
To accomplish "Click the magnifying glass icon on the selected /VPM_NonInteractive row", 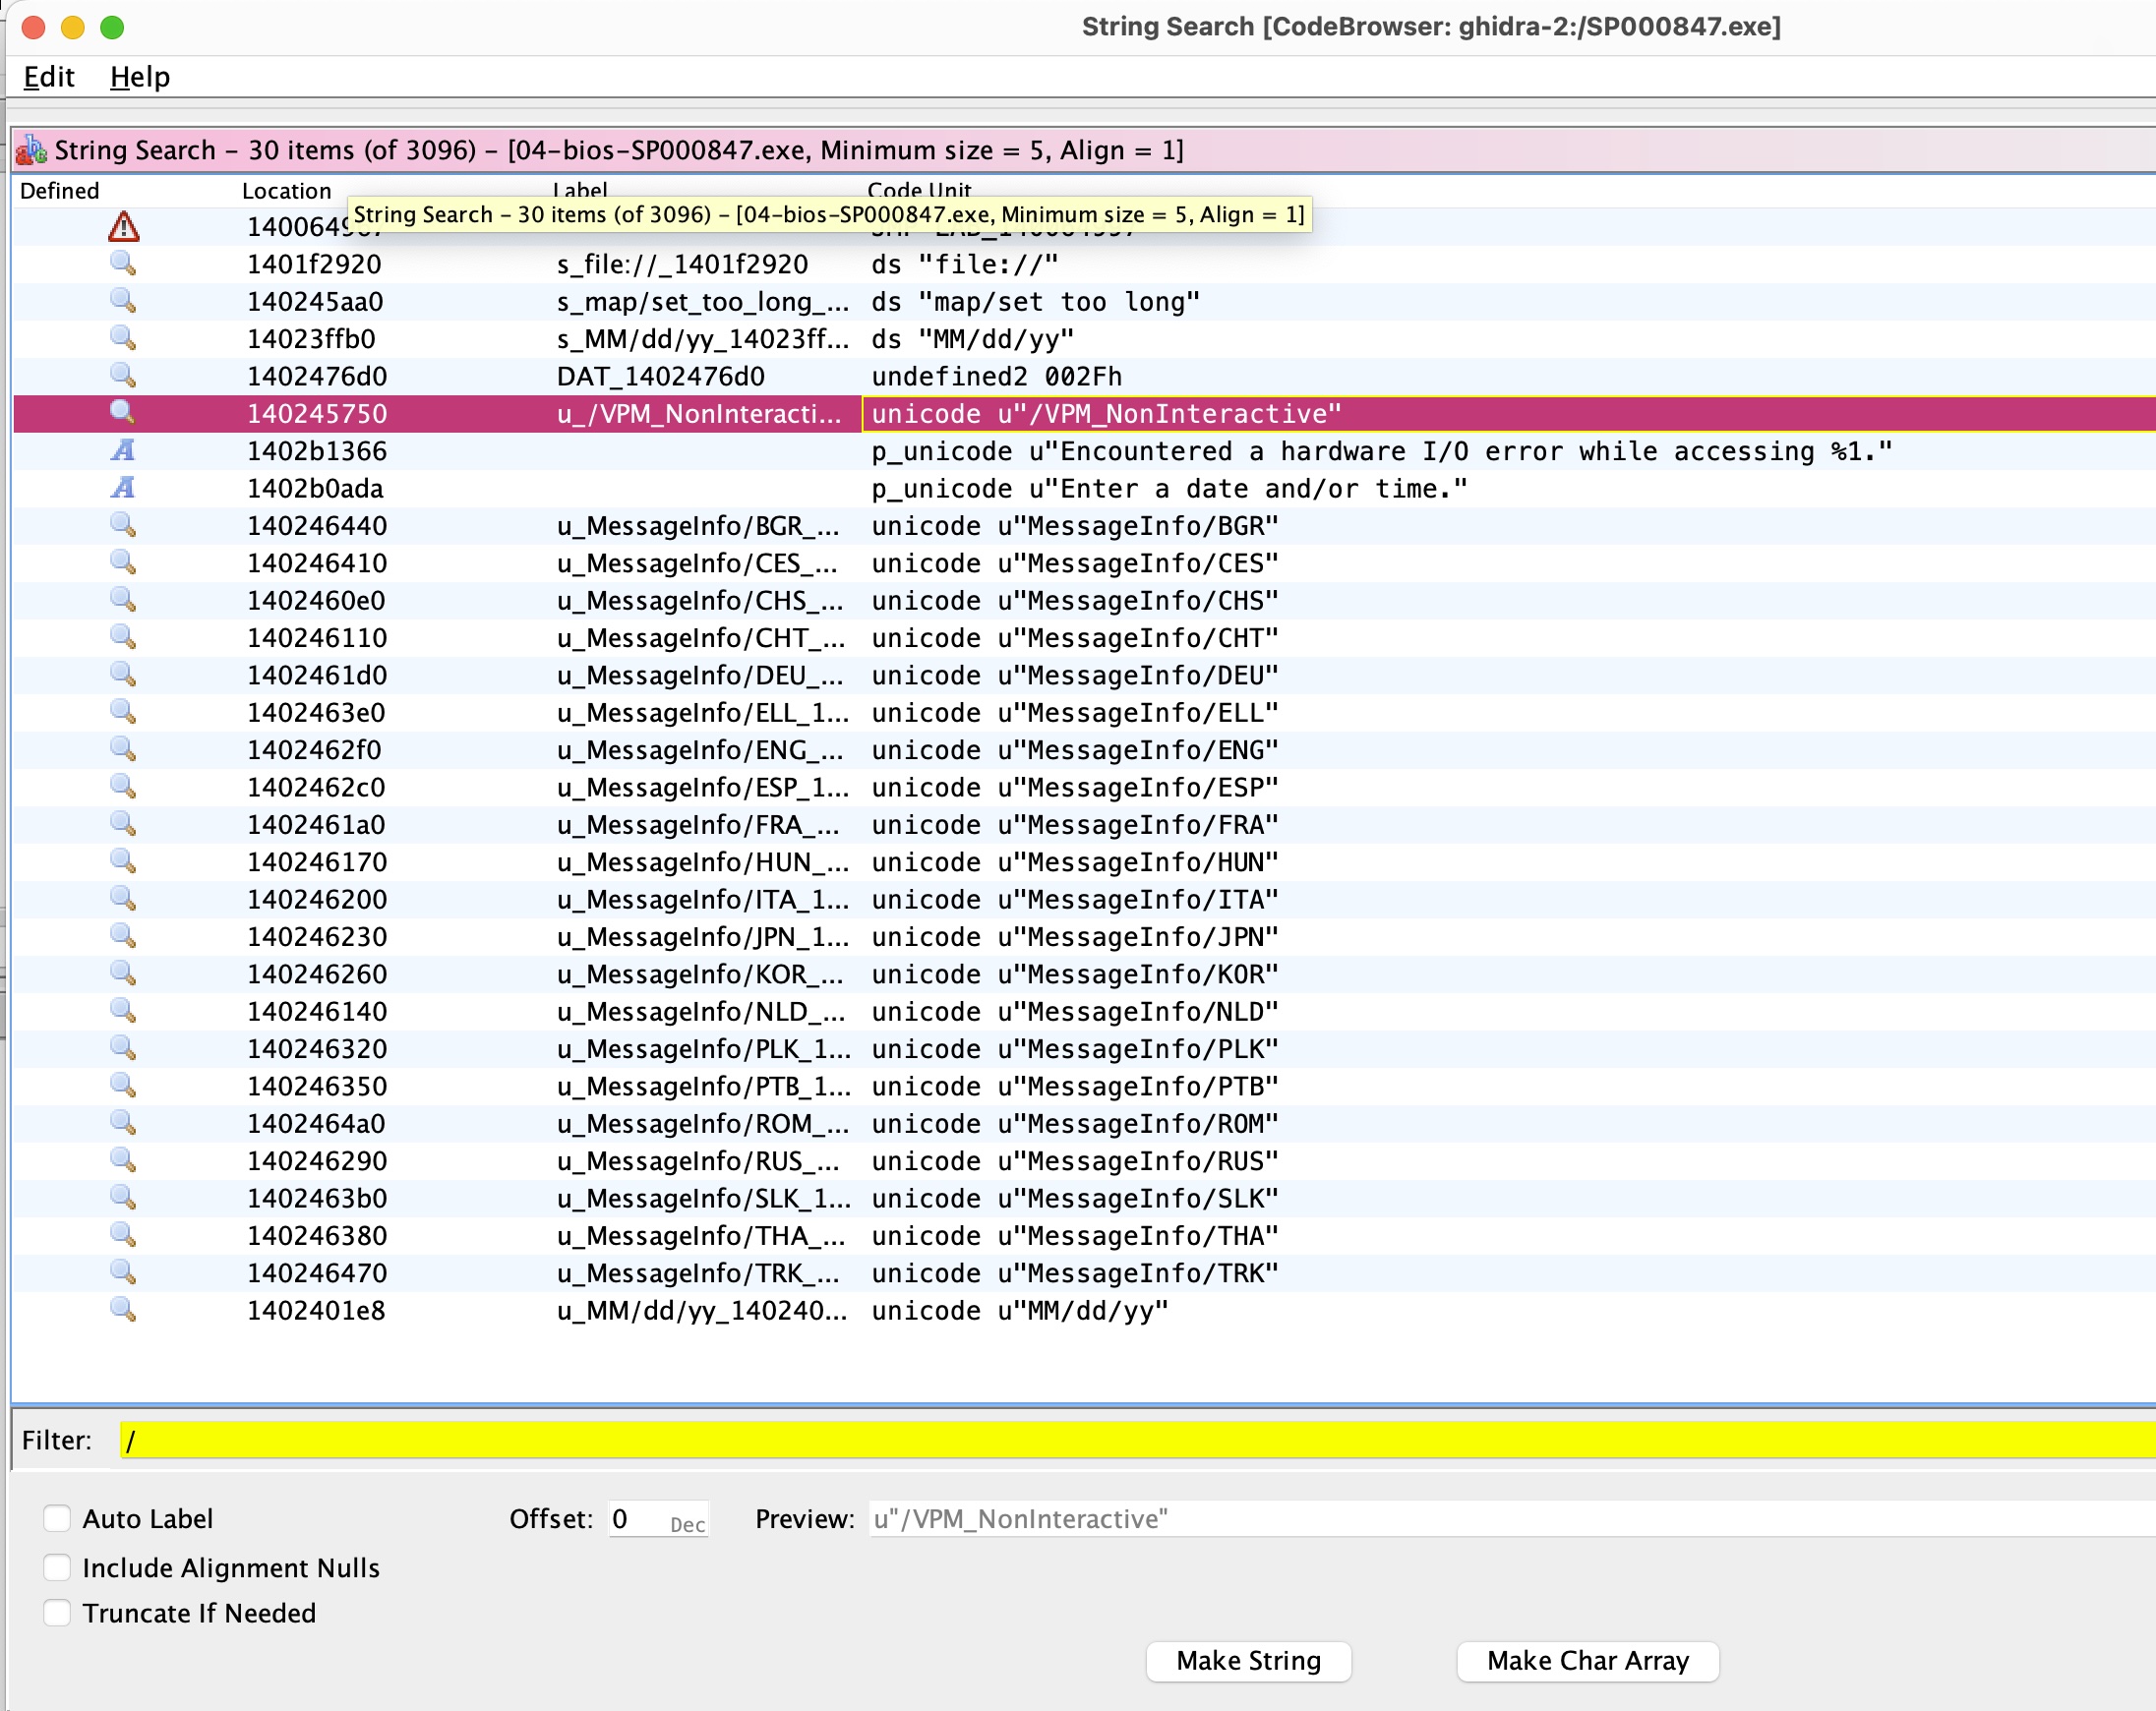I will pyautogui.click(x=124, y=413).
